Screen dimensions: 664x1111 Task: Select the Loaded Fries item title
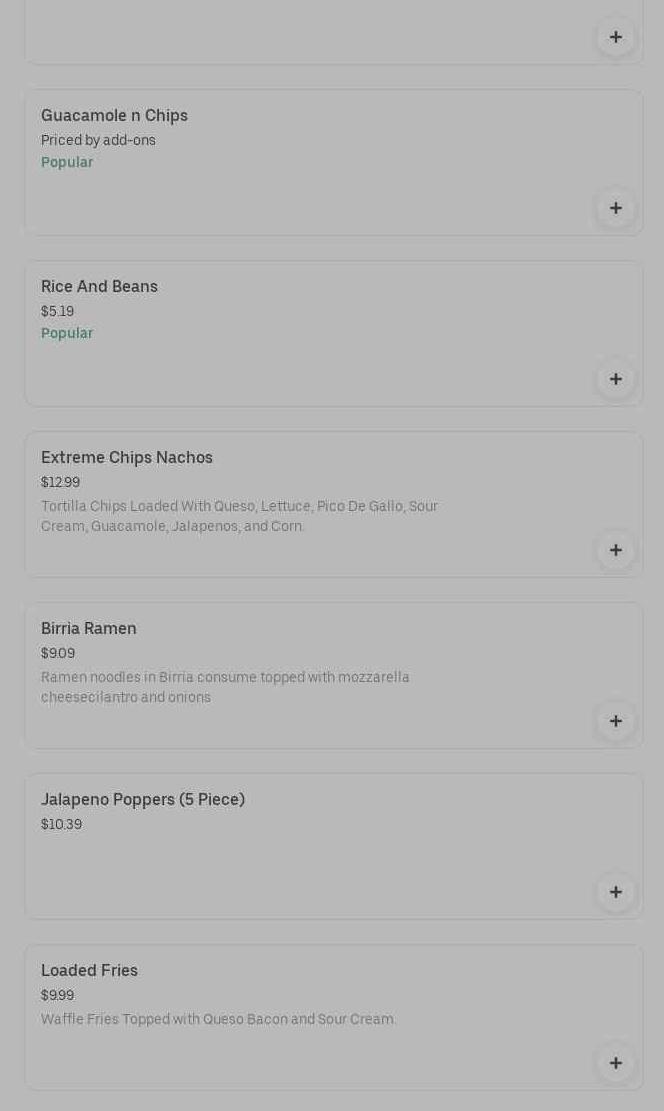pyautogui.click(x=89, y=970)
